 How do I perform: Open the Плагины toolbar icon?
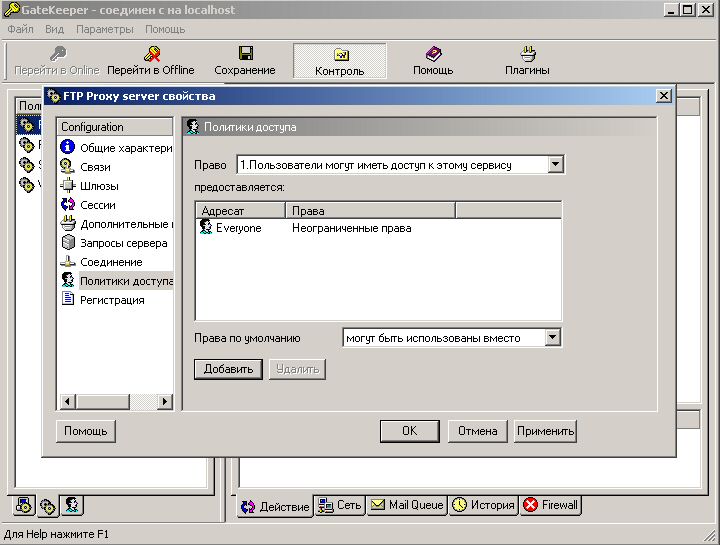[528, 54]
